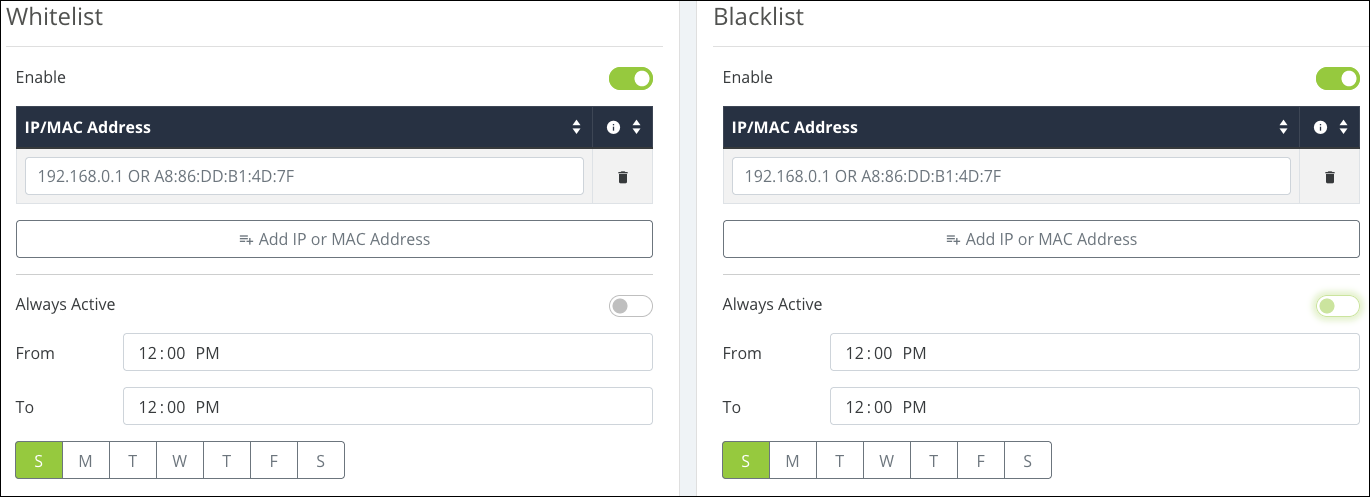Disable the Whitelist Enable toggle
The width and height of the screenshot is (1370, 497).
(x=631, y=78)
